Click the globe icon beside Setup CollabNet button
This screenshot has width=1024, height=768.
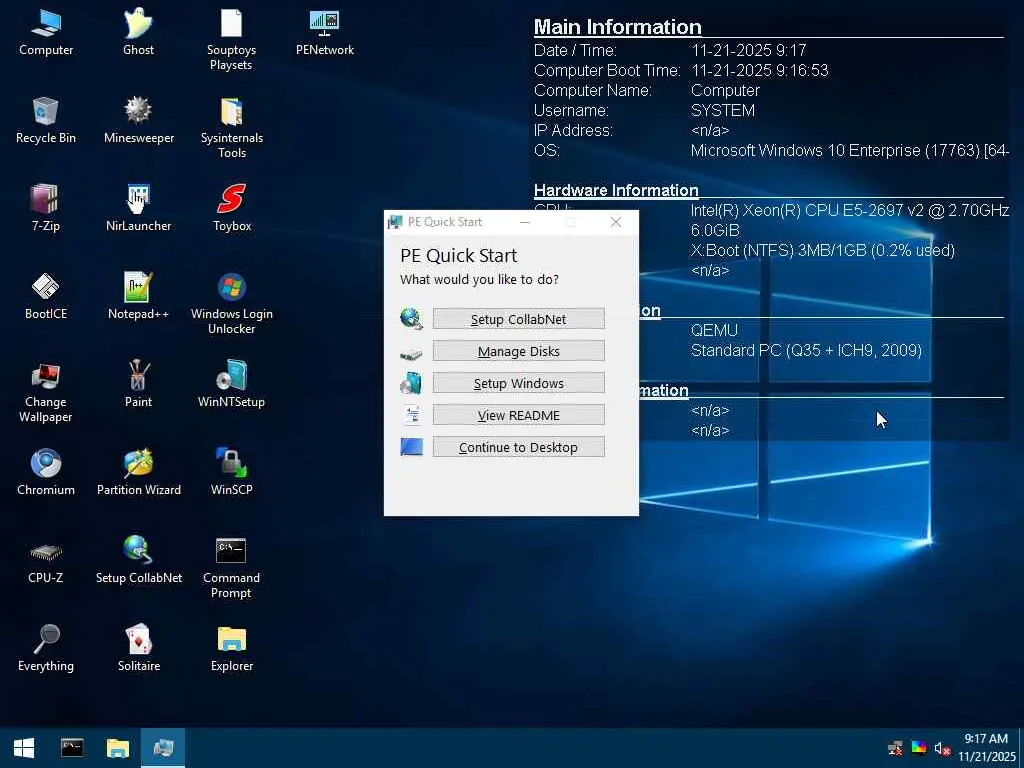411,319
